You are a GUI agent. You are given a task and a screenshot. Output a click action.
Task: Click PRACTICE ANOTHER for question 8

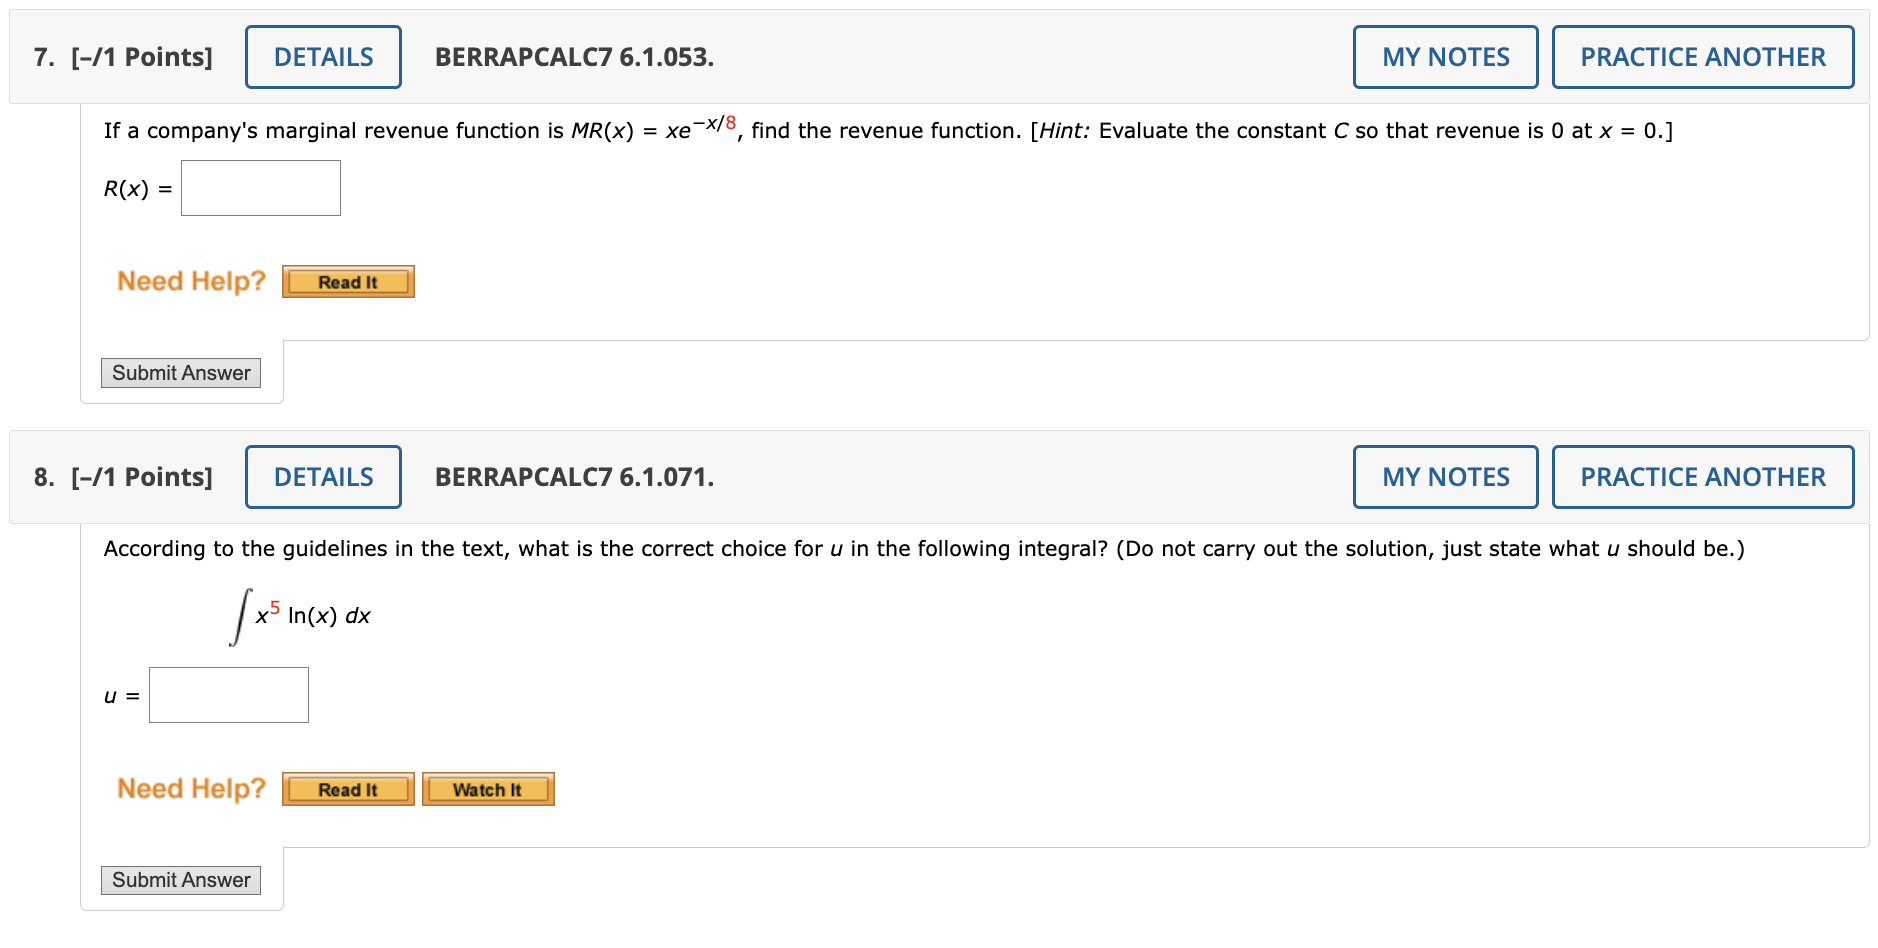click(x=1702, y=477)
